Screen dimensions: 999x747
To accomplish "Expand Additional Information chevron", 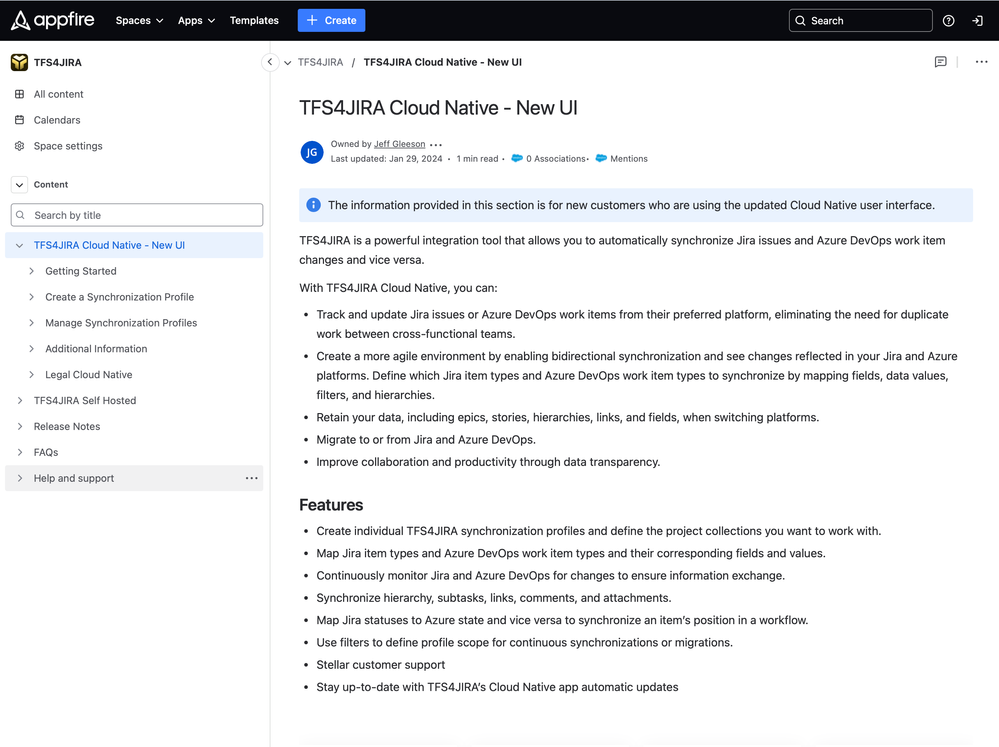I will 31,349.
